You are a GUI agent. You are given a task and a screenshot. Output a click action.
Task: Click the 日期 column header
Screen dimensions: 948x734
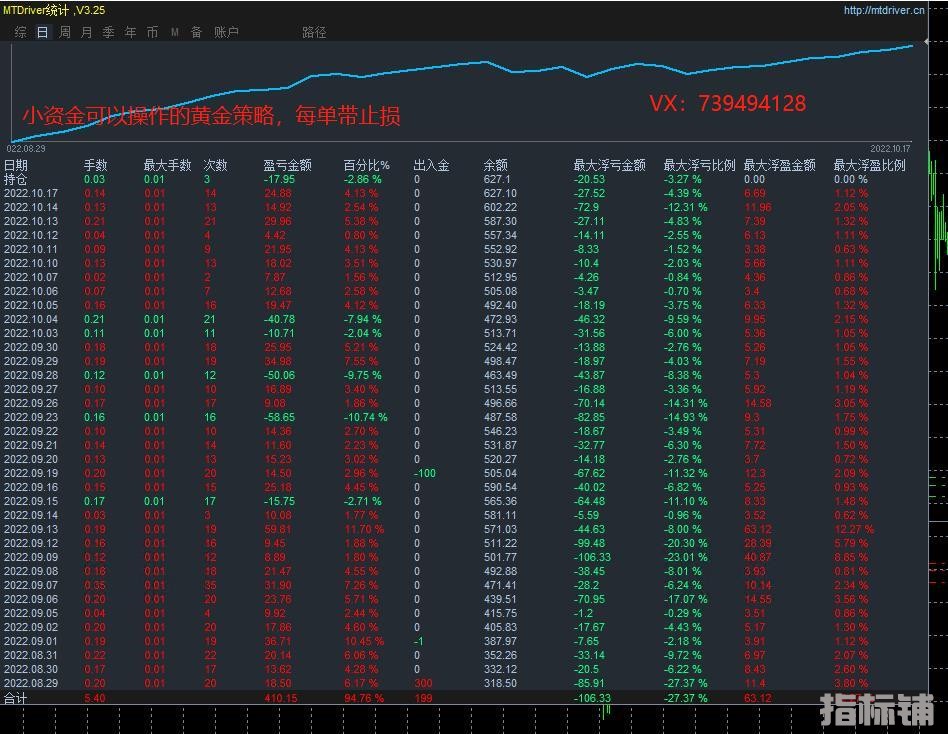pyautogui.click(x=16, y=165)
